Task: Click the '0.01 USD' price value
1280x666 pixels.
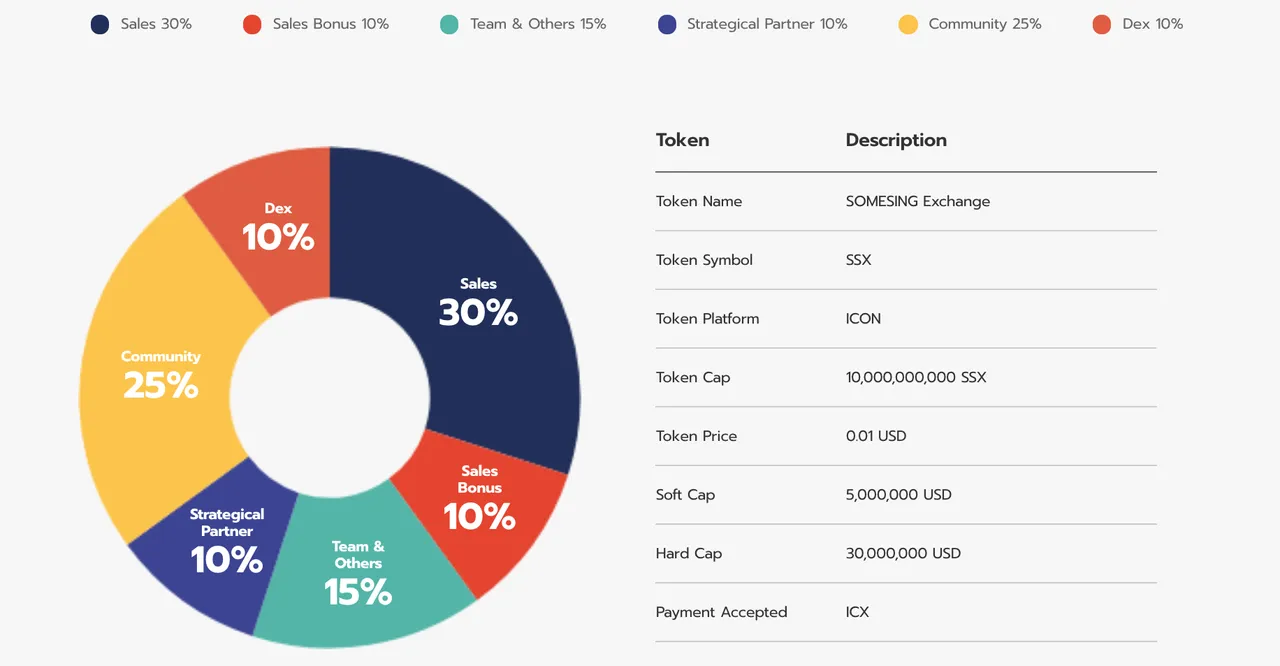Action: click(876, 436)
